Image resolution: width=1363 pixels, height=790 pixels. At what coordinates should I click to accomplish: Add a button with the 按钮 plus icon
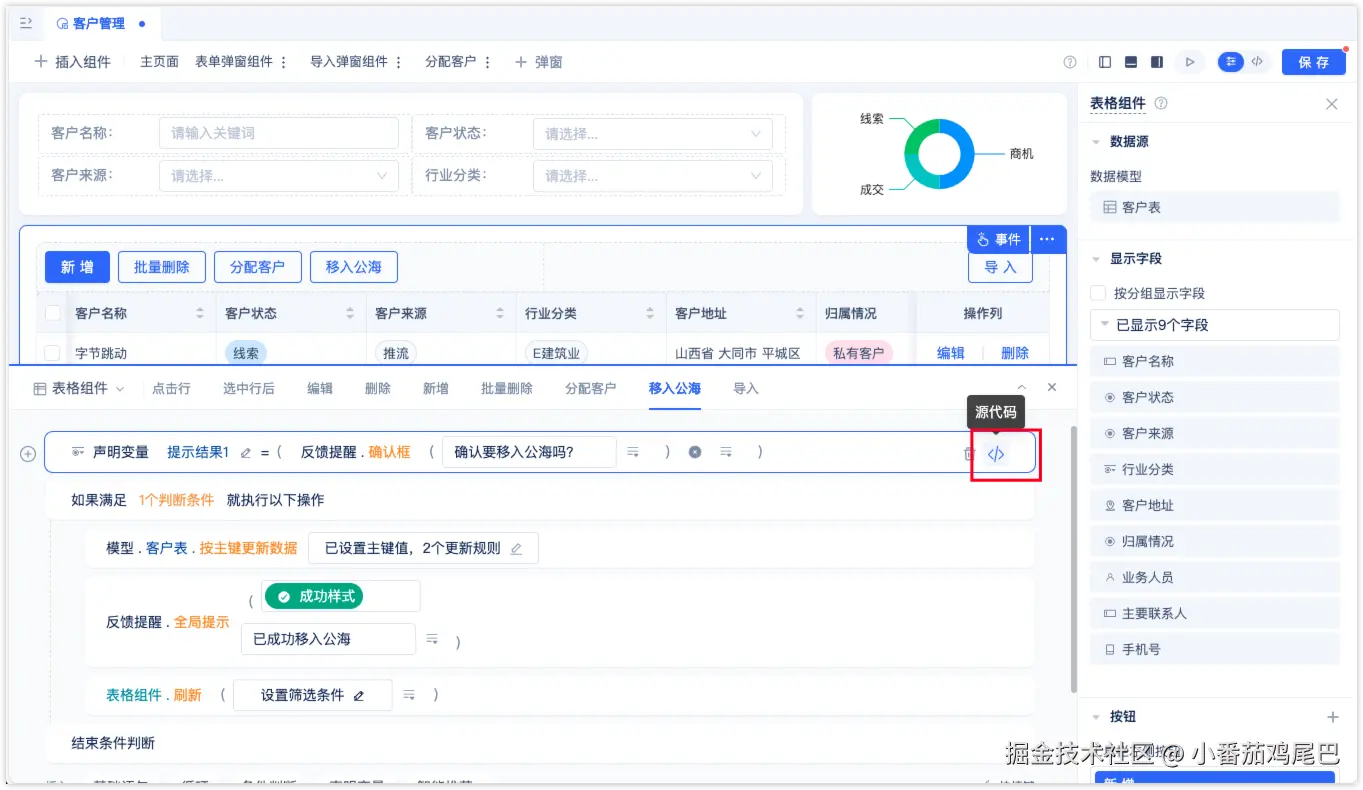tap(1332, 717)
